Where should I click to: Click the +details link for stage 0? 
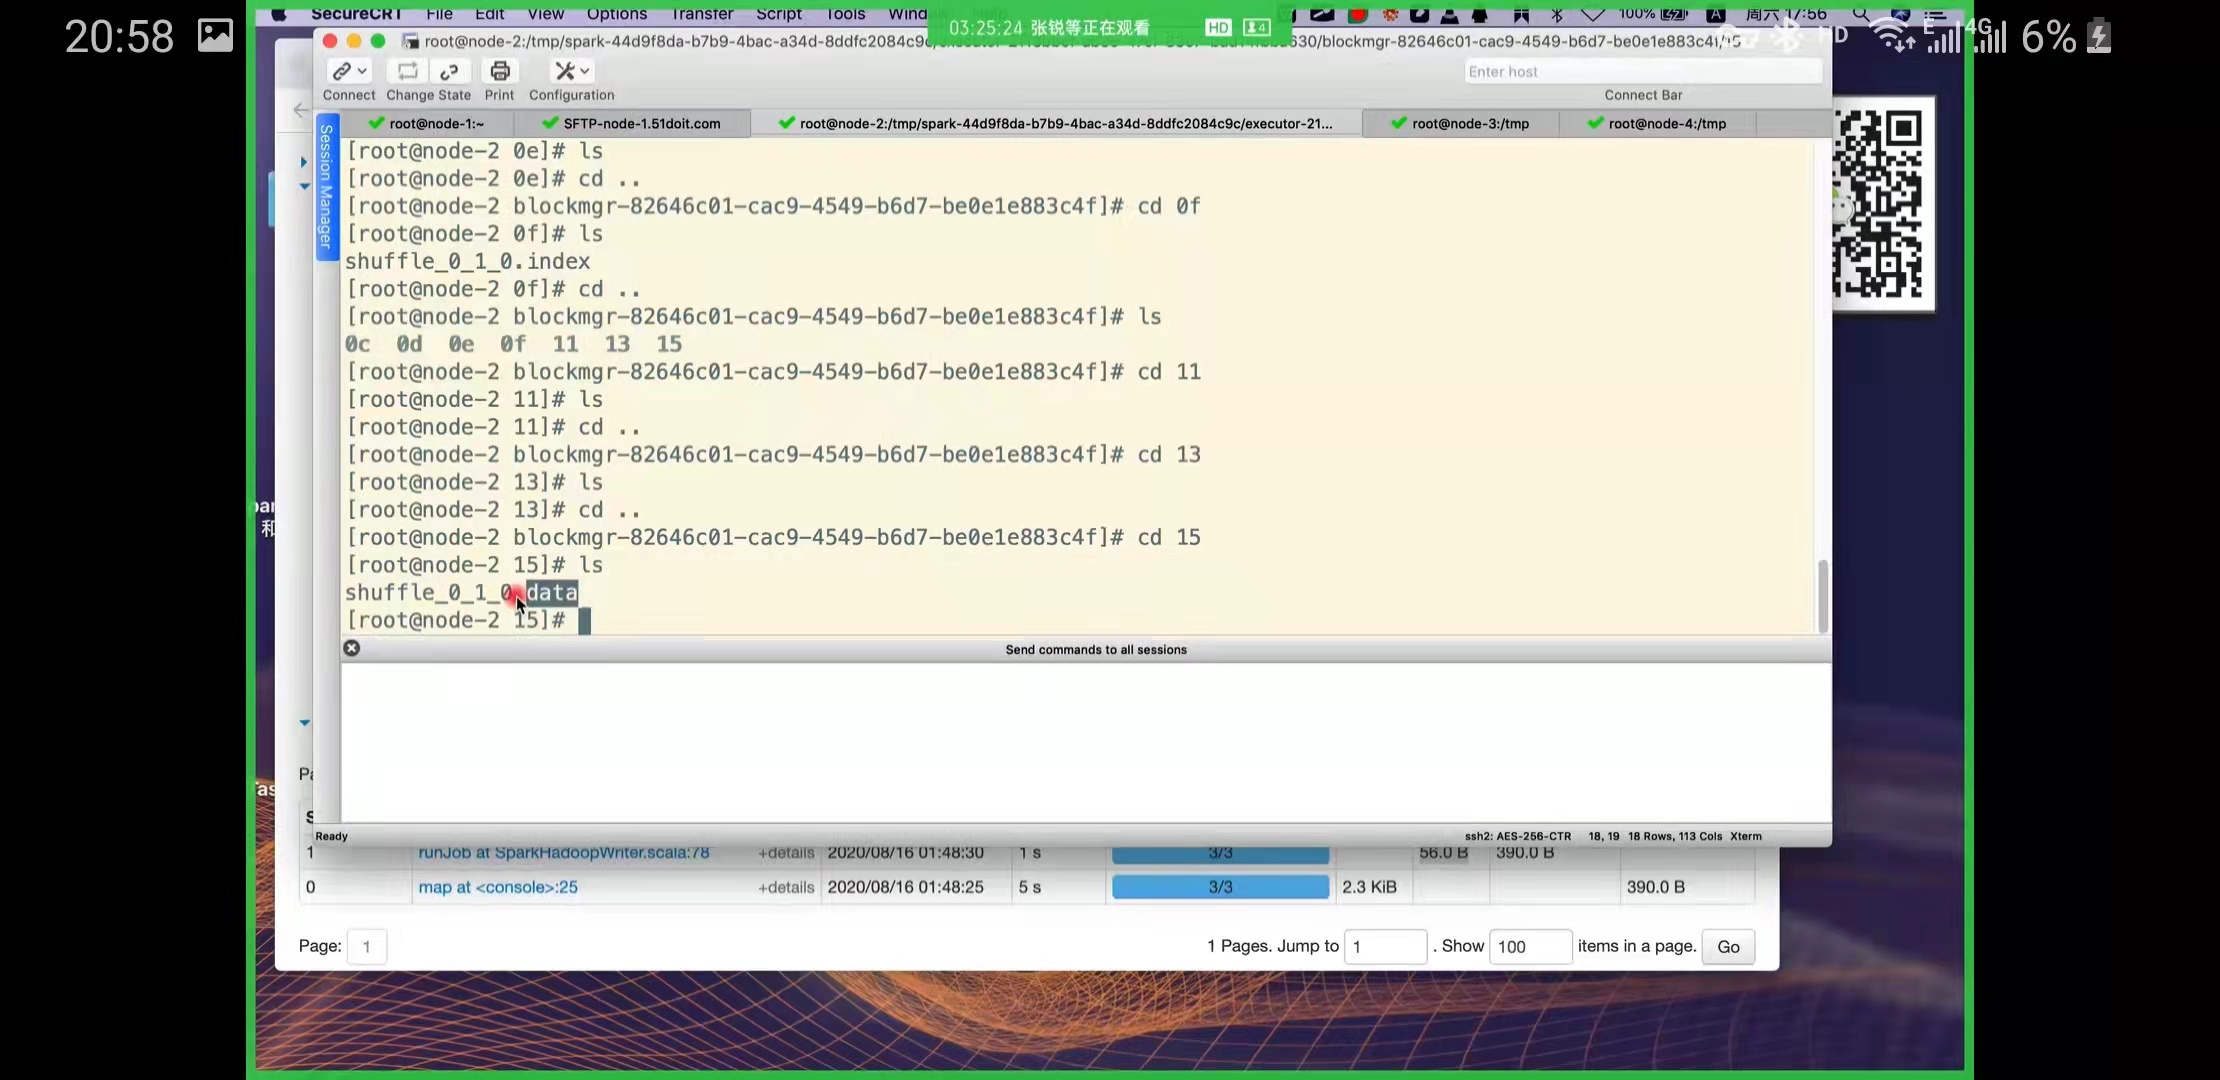tap(786, 887)
